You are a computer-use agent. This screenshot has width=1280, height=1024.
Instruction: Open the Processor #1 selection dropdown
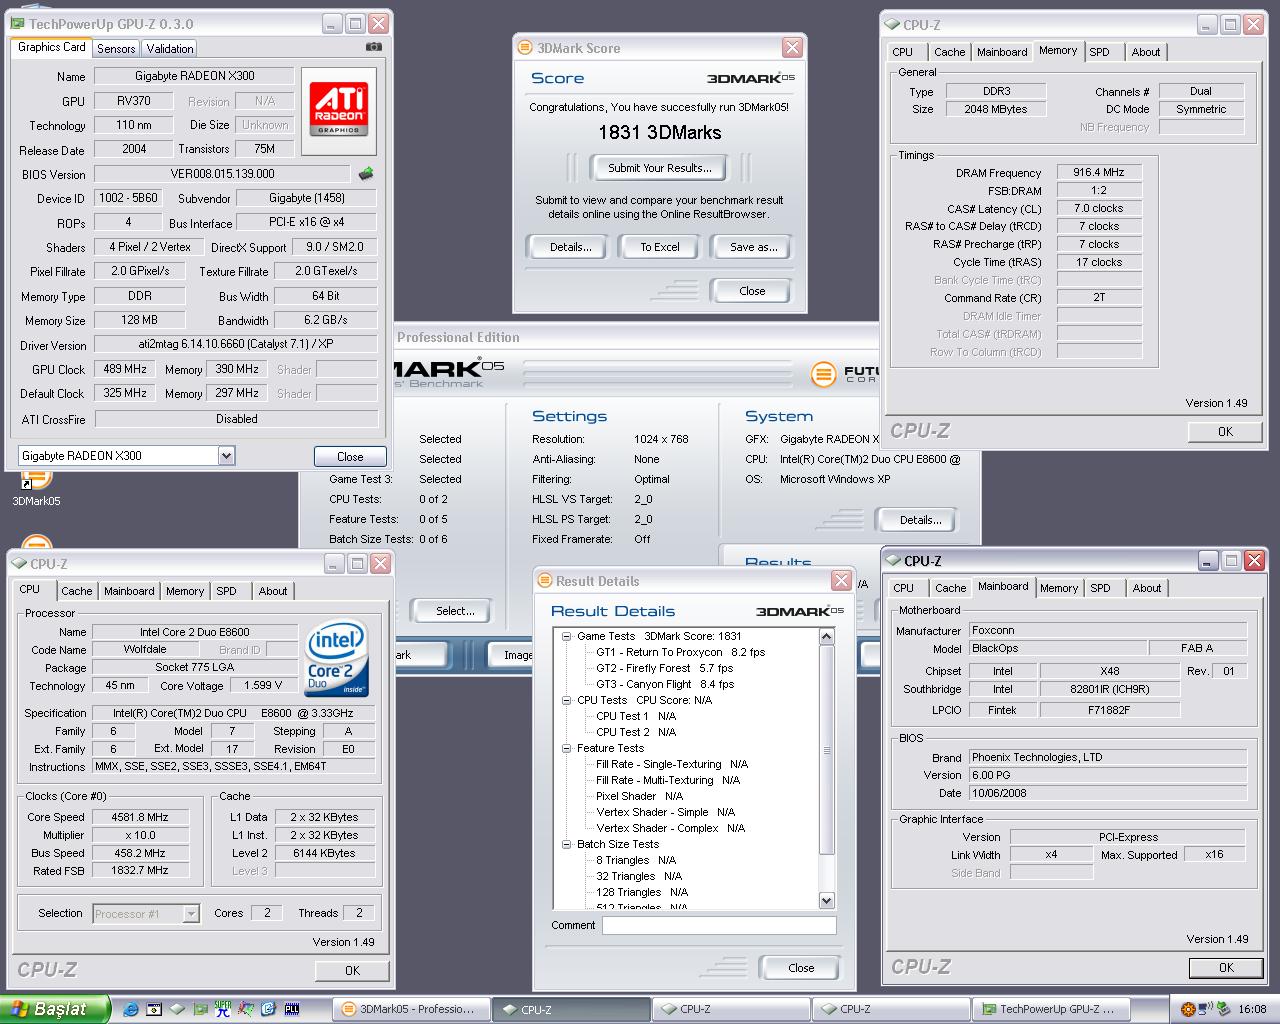coord(190,913)
